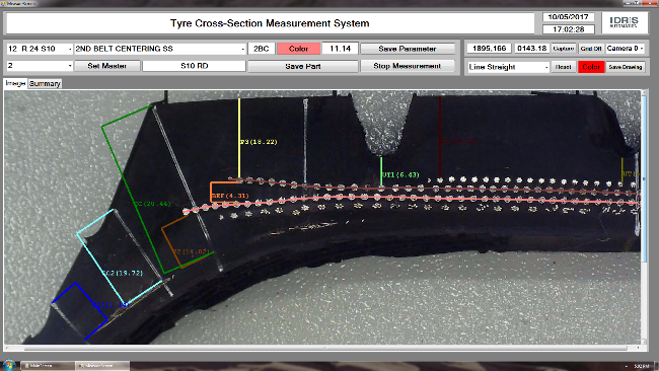Select the second taskbar window button
659x371 pixels.
103,366
